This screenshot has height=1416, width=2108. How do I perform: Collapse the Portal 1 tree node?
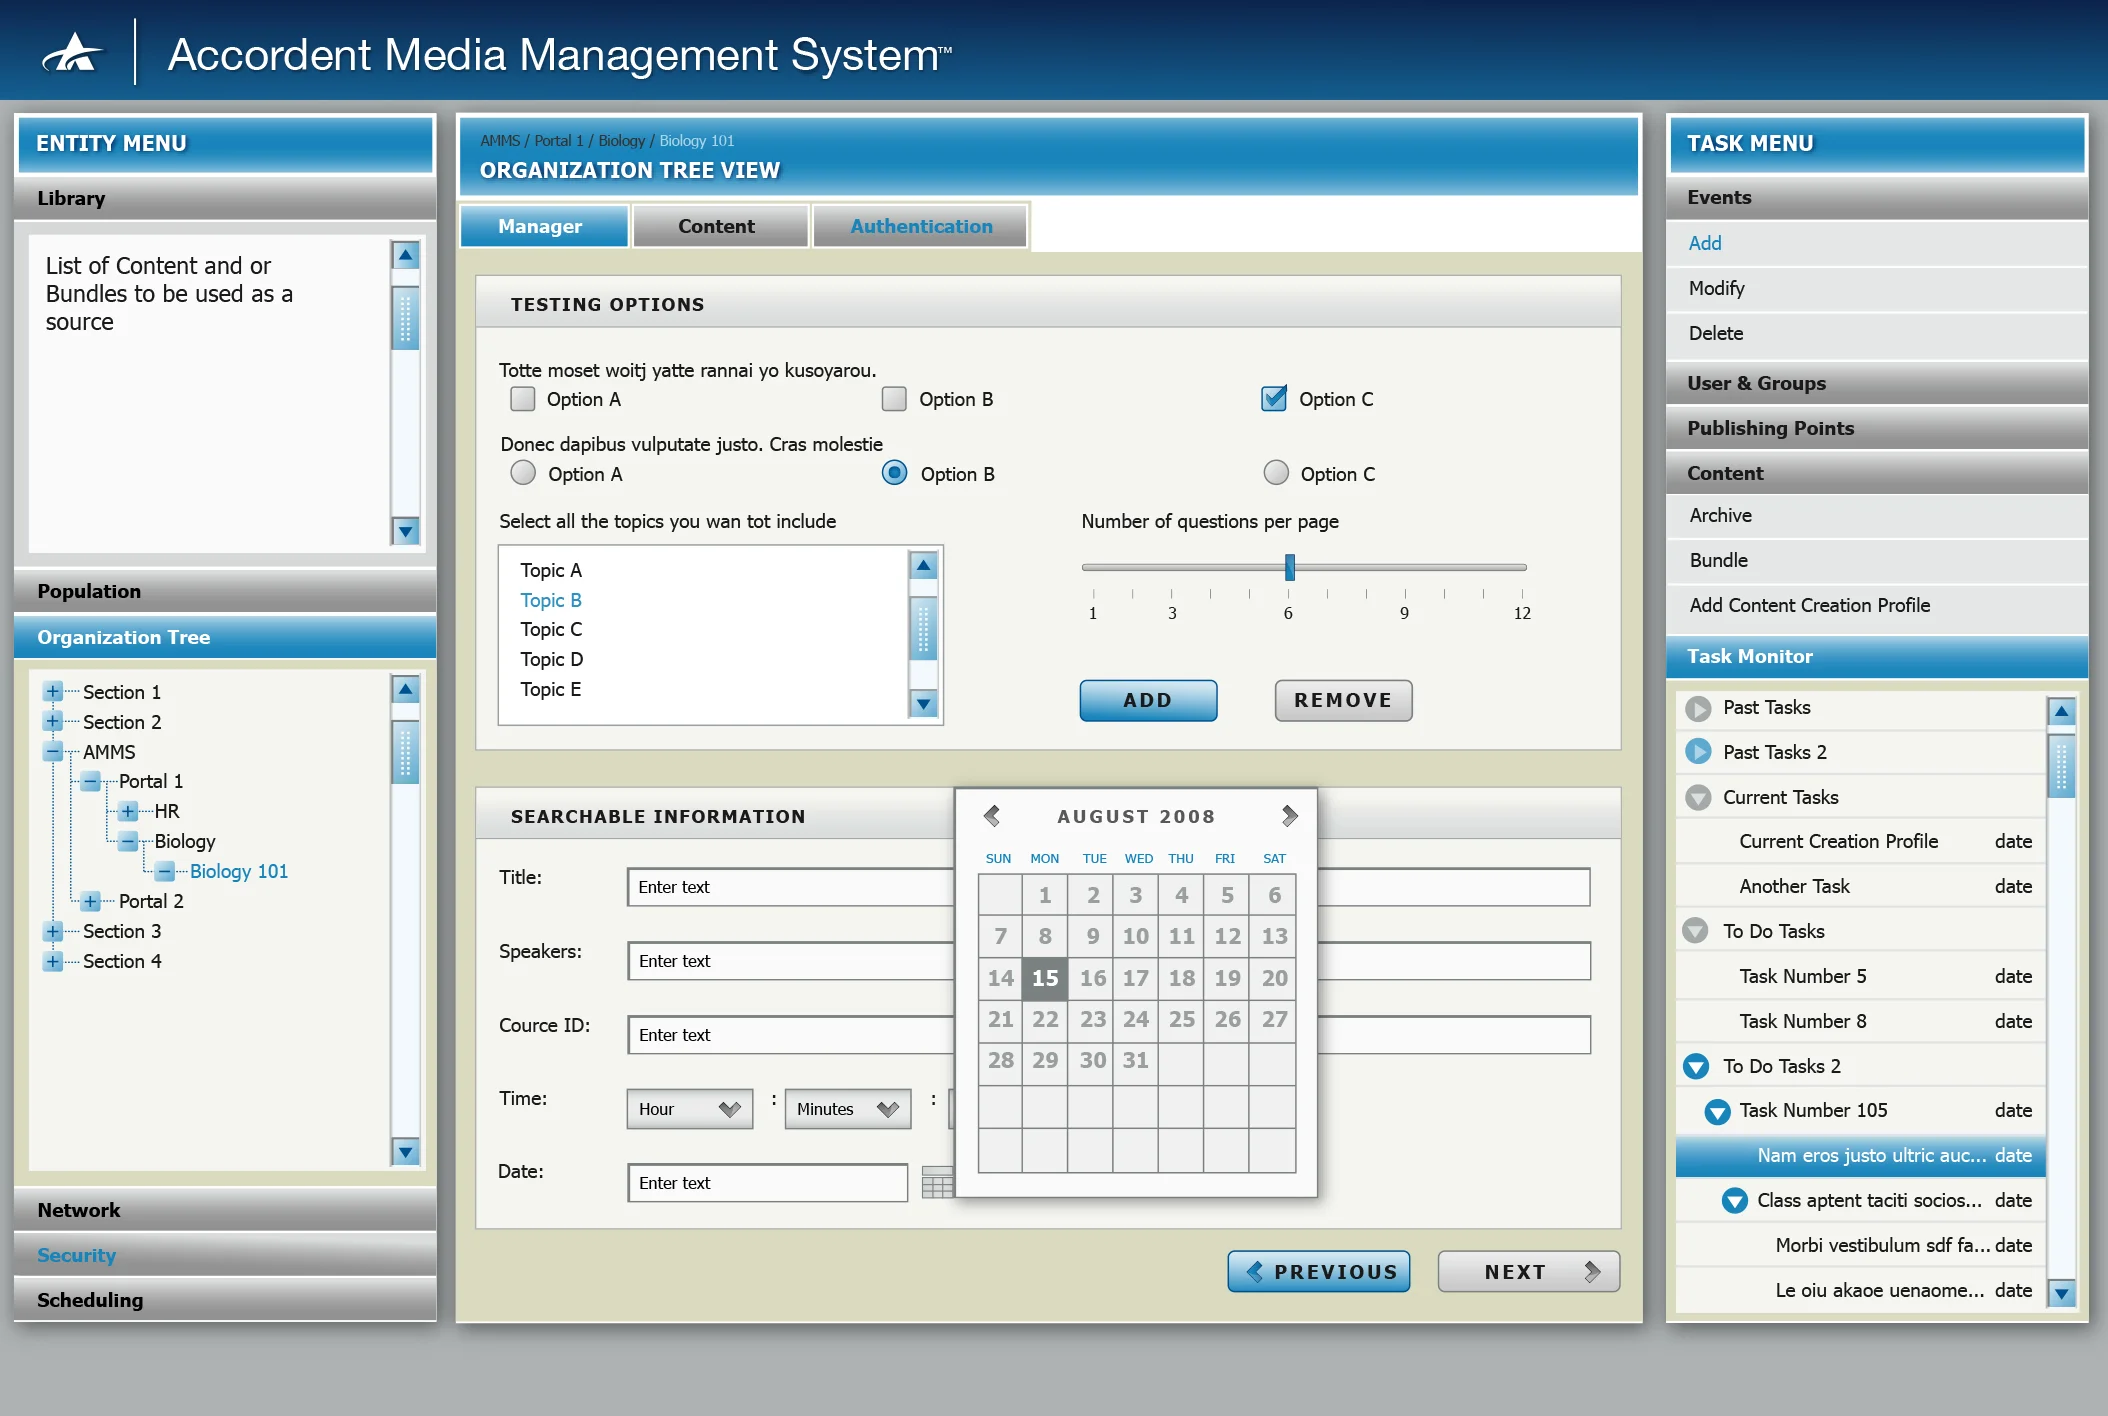point(91,782)
